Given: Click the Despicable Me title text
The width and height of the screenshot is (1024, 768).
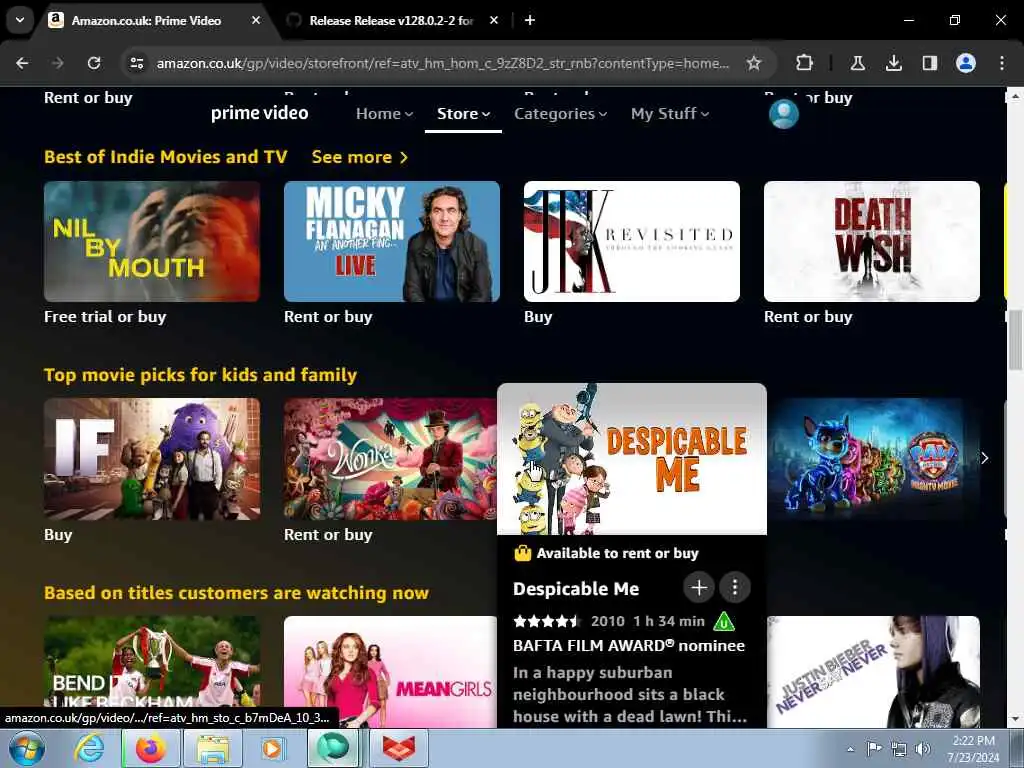Looking at the screenshot, I should point(576,589).
